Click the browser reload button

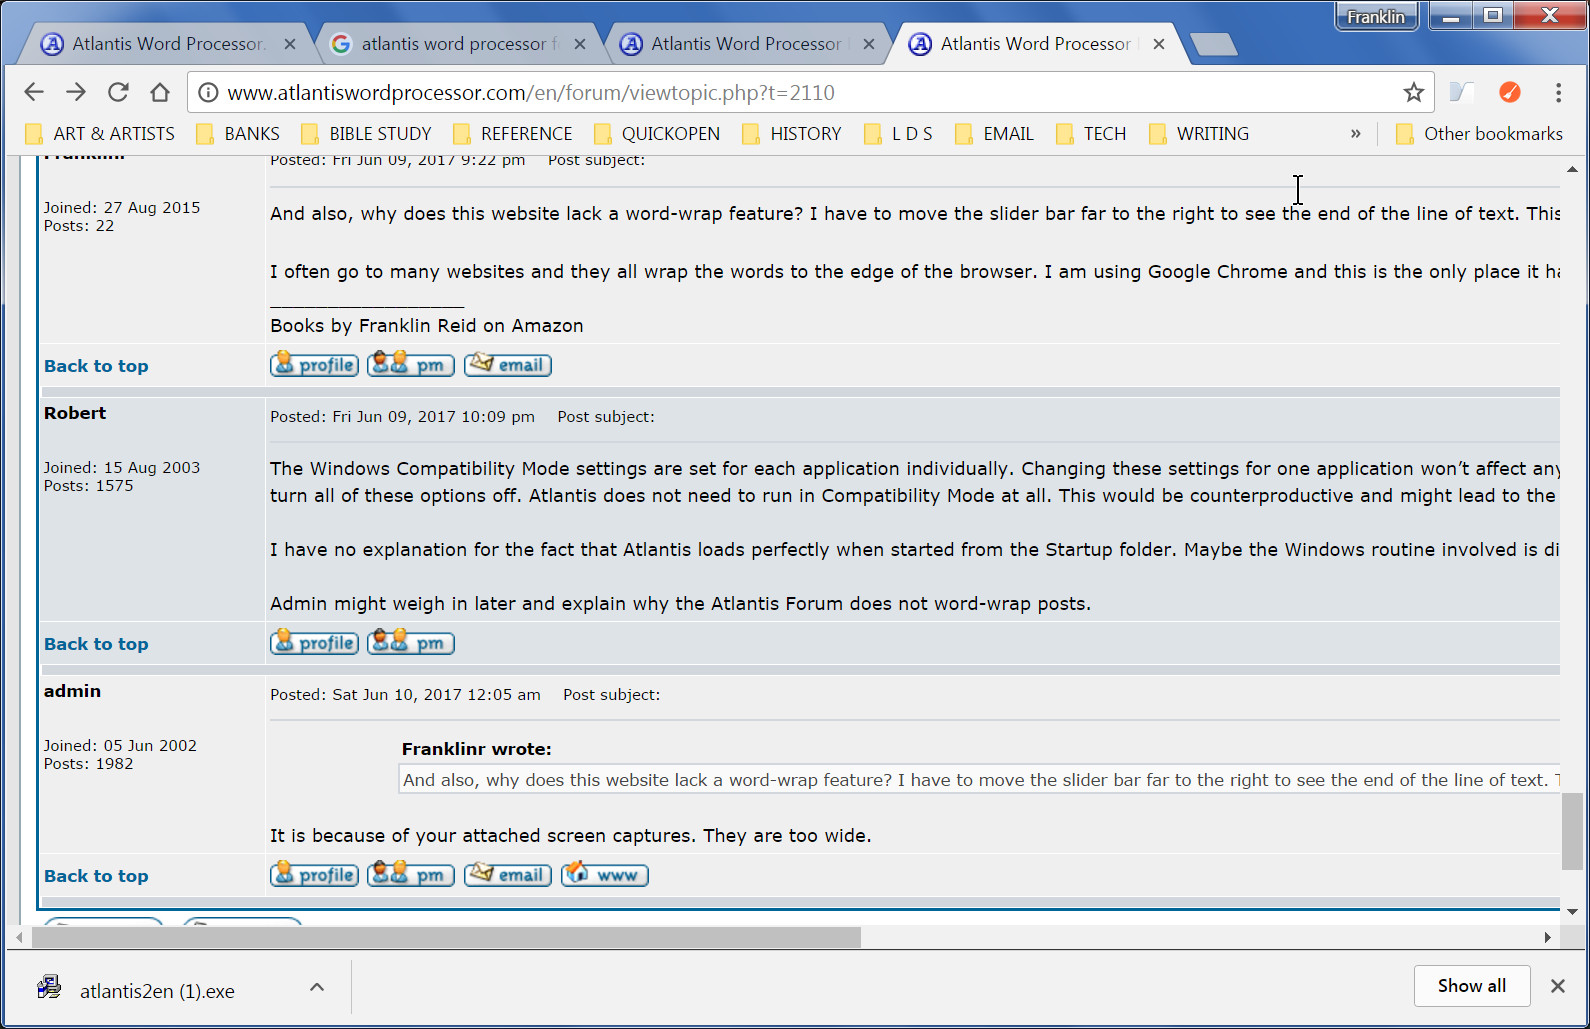118,92
